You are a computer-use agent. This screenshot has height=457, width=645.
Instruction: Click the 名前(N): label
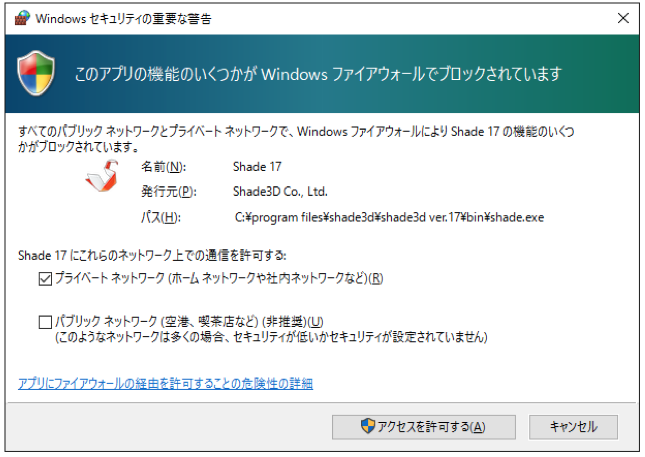(x=164, y=167)
